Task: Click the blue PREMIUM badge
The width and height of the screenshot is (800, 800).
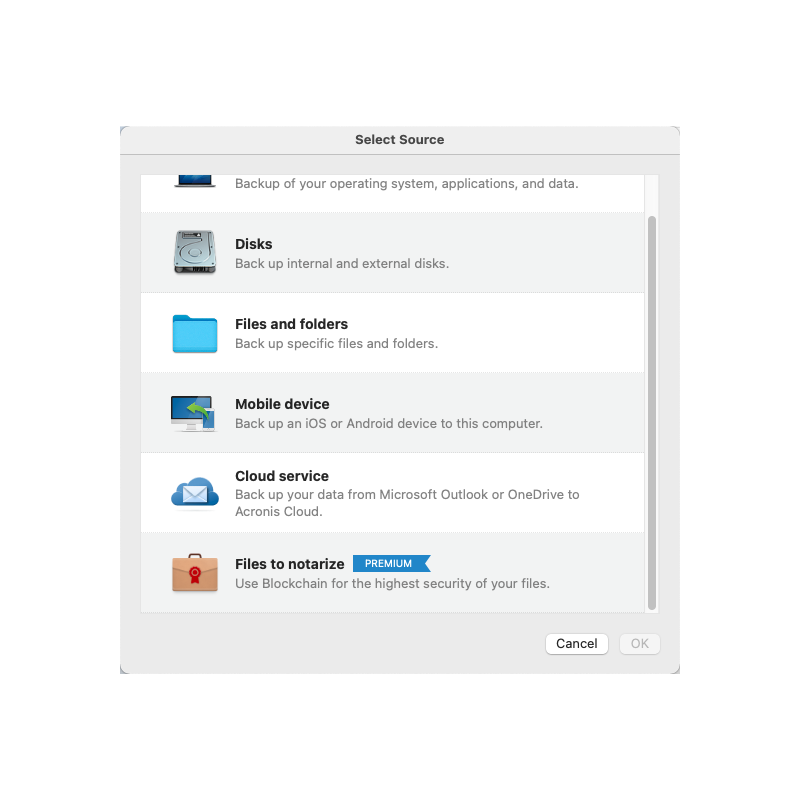Action: coord(390,564)
